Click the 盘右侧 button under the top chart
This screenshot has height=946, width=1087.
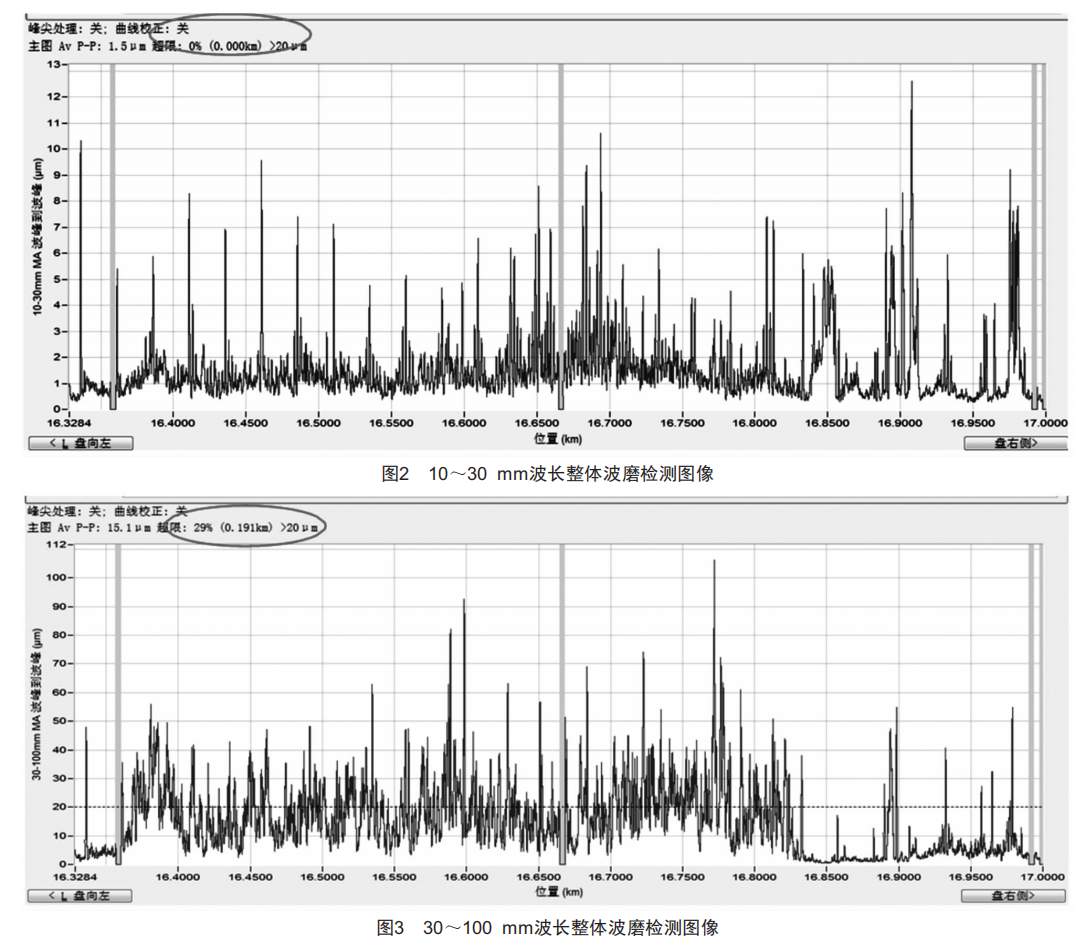coord(1001,443)
